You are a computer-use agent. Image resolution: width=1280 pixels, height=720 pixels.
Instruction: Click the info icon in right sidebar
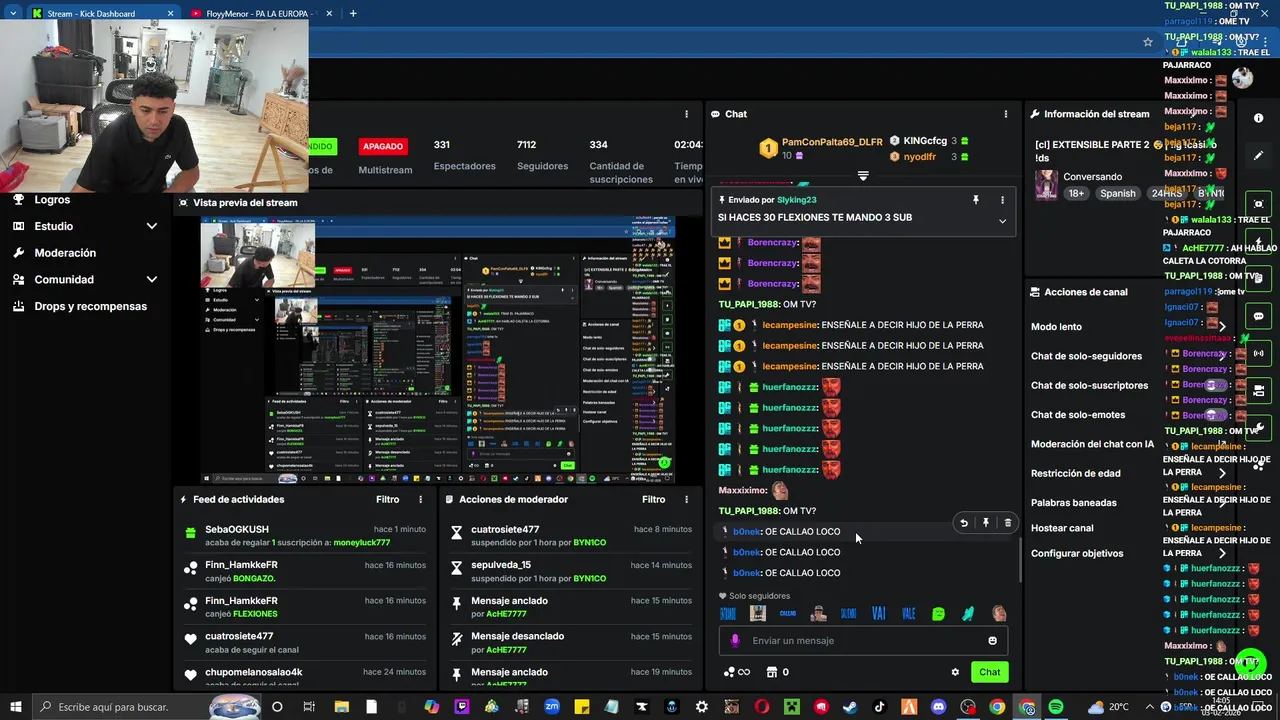tap(1258, 118)
